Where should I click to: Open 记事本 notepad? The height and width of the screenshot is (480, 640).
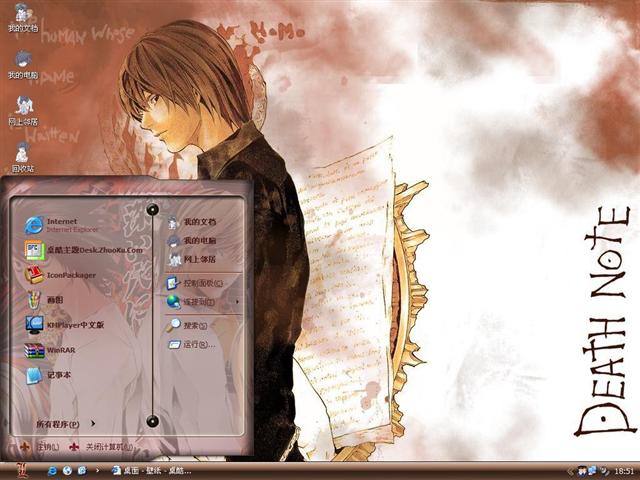pyautogui.click(x=48, y=375)
